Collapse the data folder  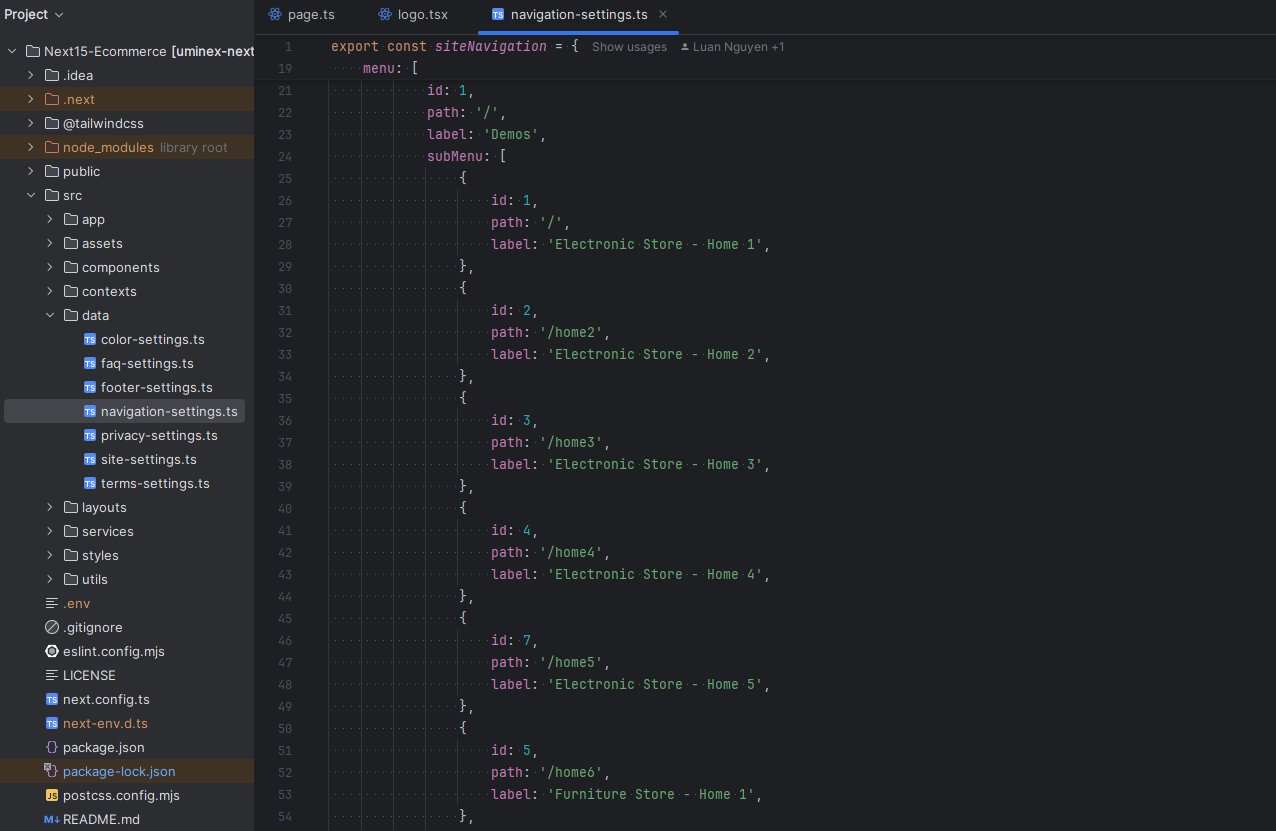pyautogui.click(x=50, y=315)
